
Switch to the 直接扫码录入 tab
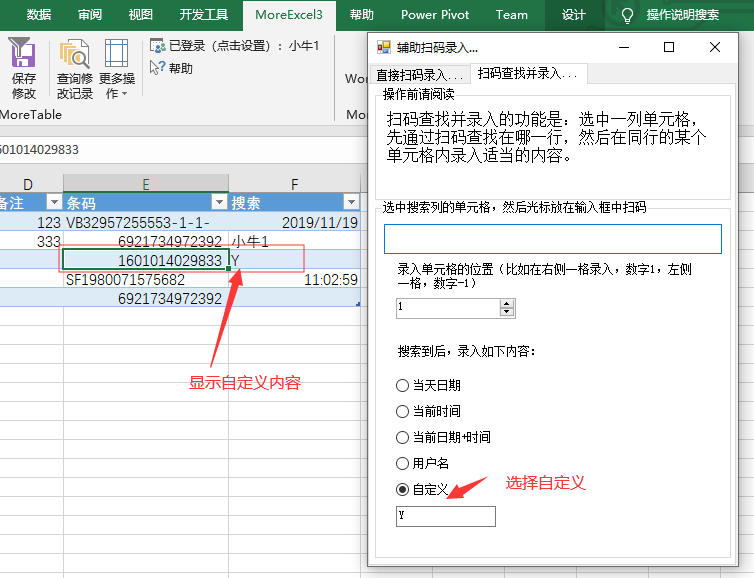coord(419,75)
